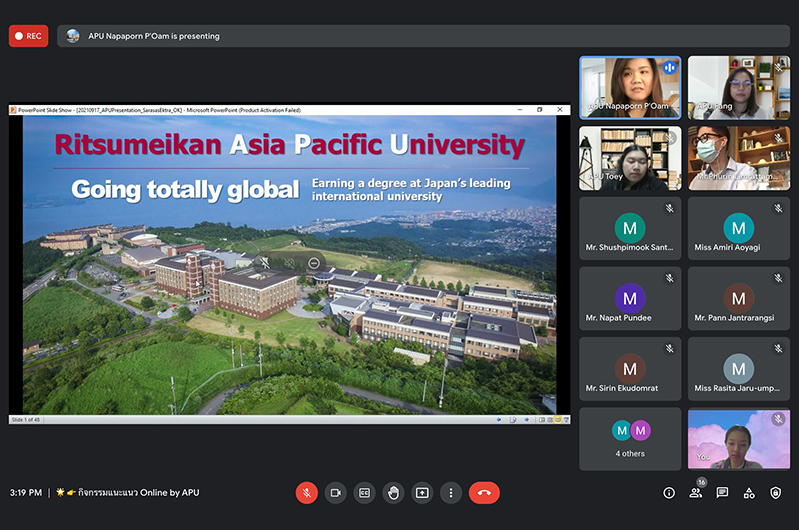The image size is (799, 530).
Task: Click the muted mic icon on Mr. Sirin's tile
Action: [670, 349]
